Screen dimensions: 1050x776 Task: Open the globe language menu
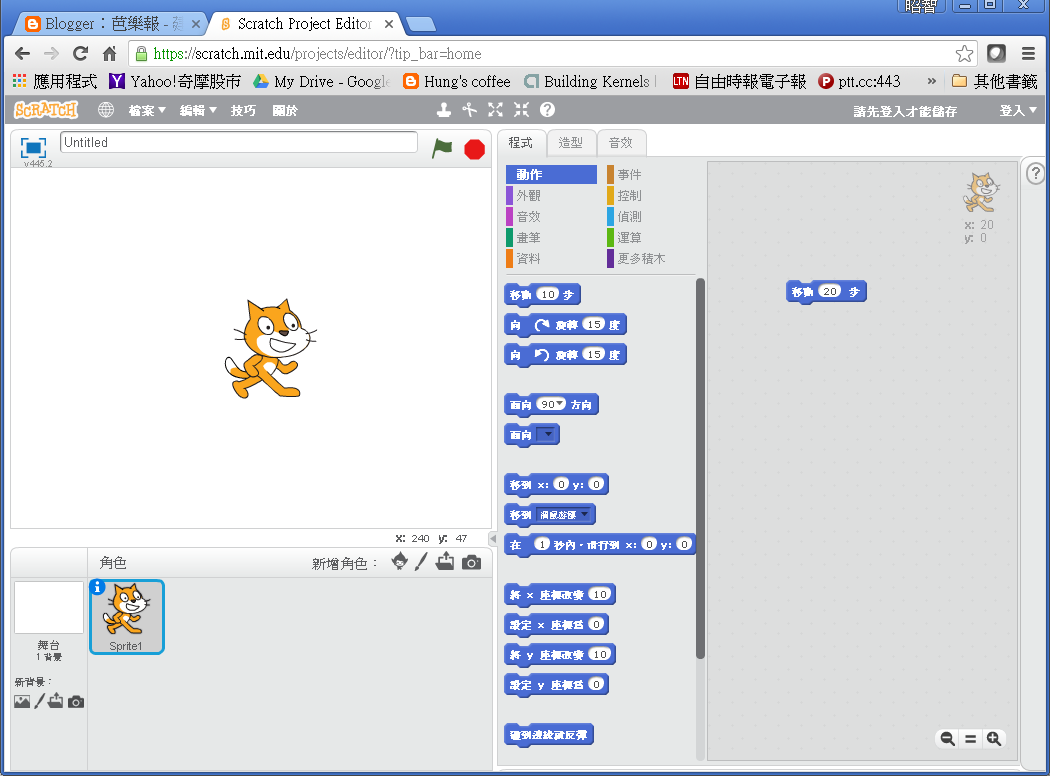click(106, 110)
